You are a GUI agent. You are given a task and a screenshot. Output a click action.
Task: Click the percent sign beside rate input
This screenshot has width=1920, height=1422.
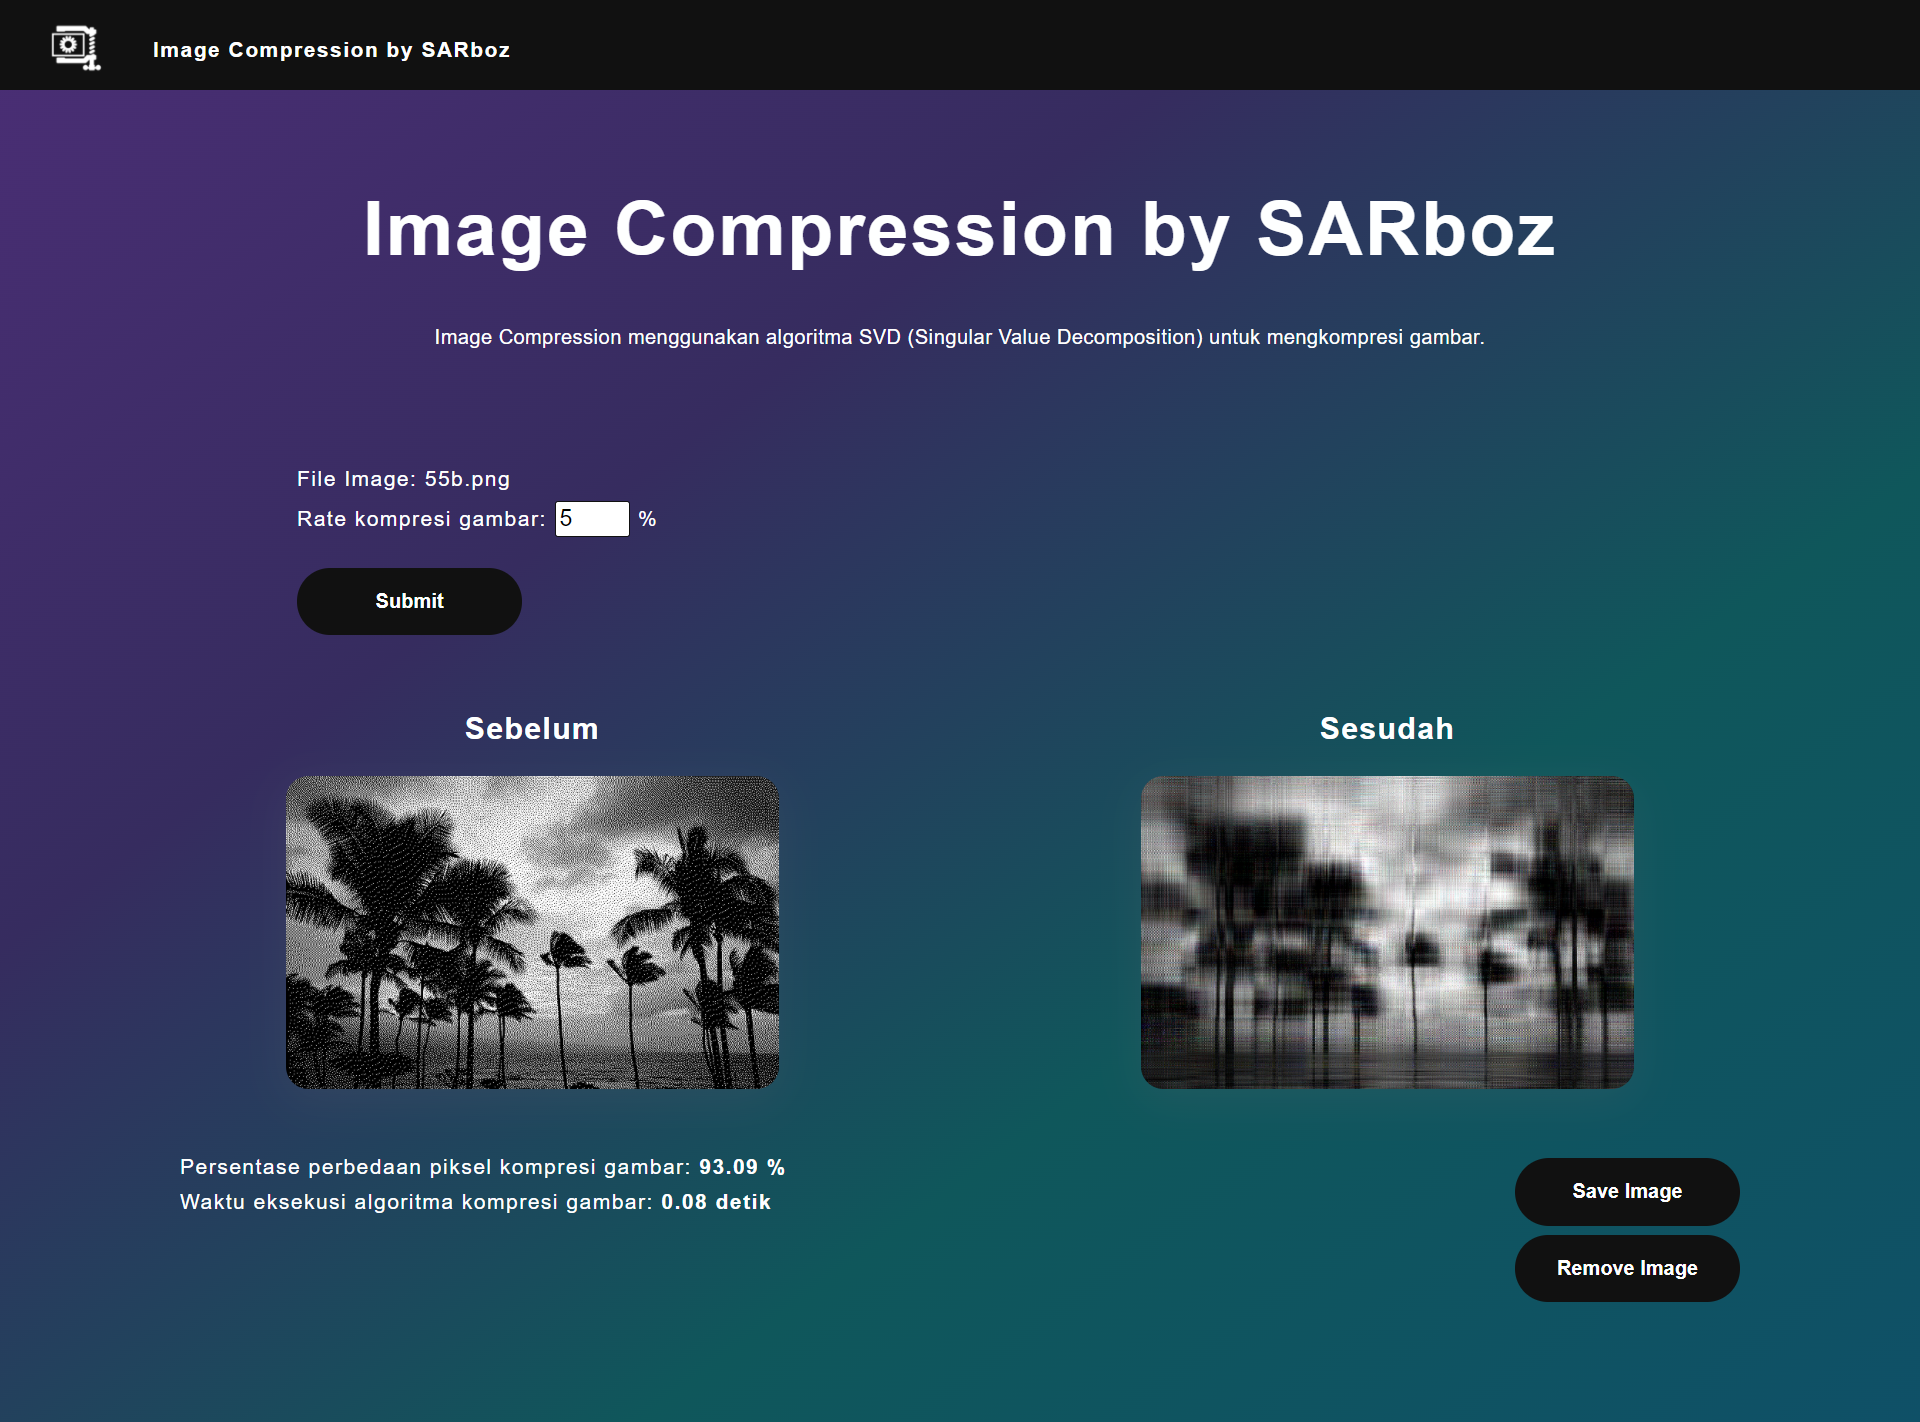point(647,519)
